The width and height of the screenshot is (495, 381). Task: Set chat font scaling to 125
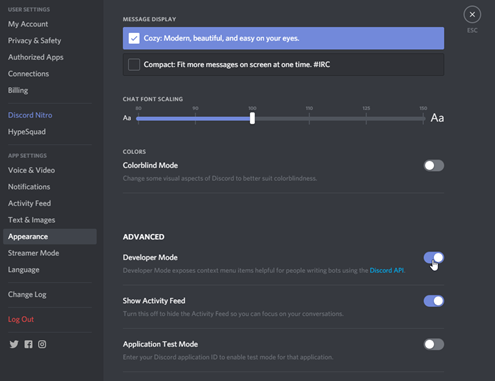pyautogui.click(x=366, y=118)
